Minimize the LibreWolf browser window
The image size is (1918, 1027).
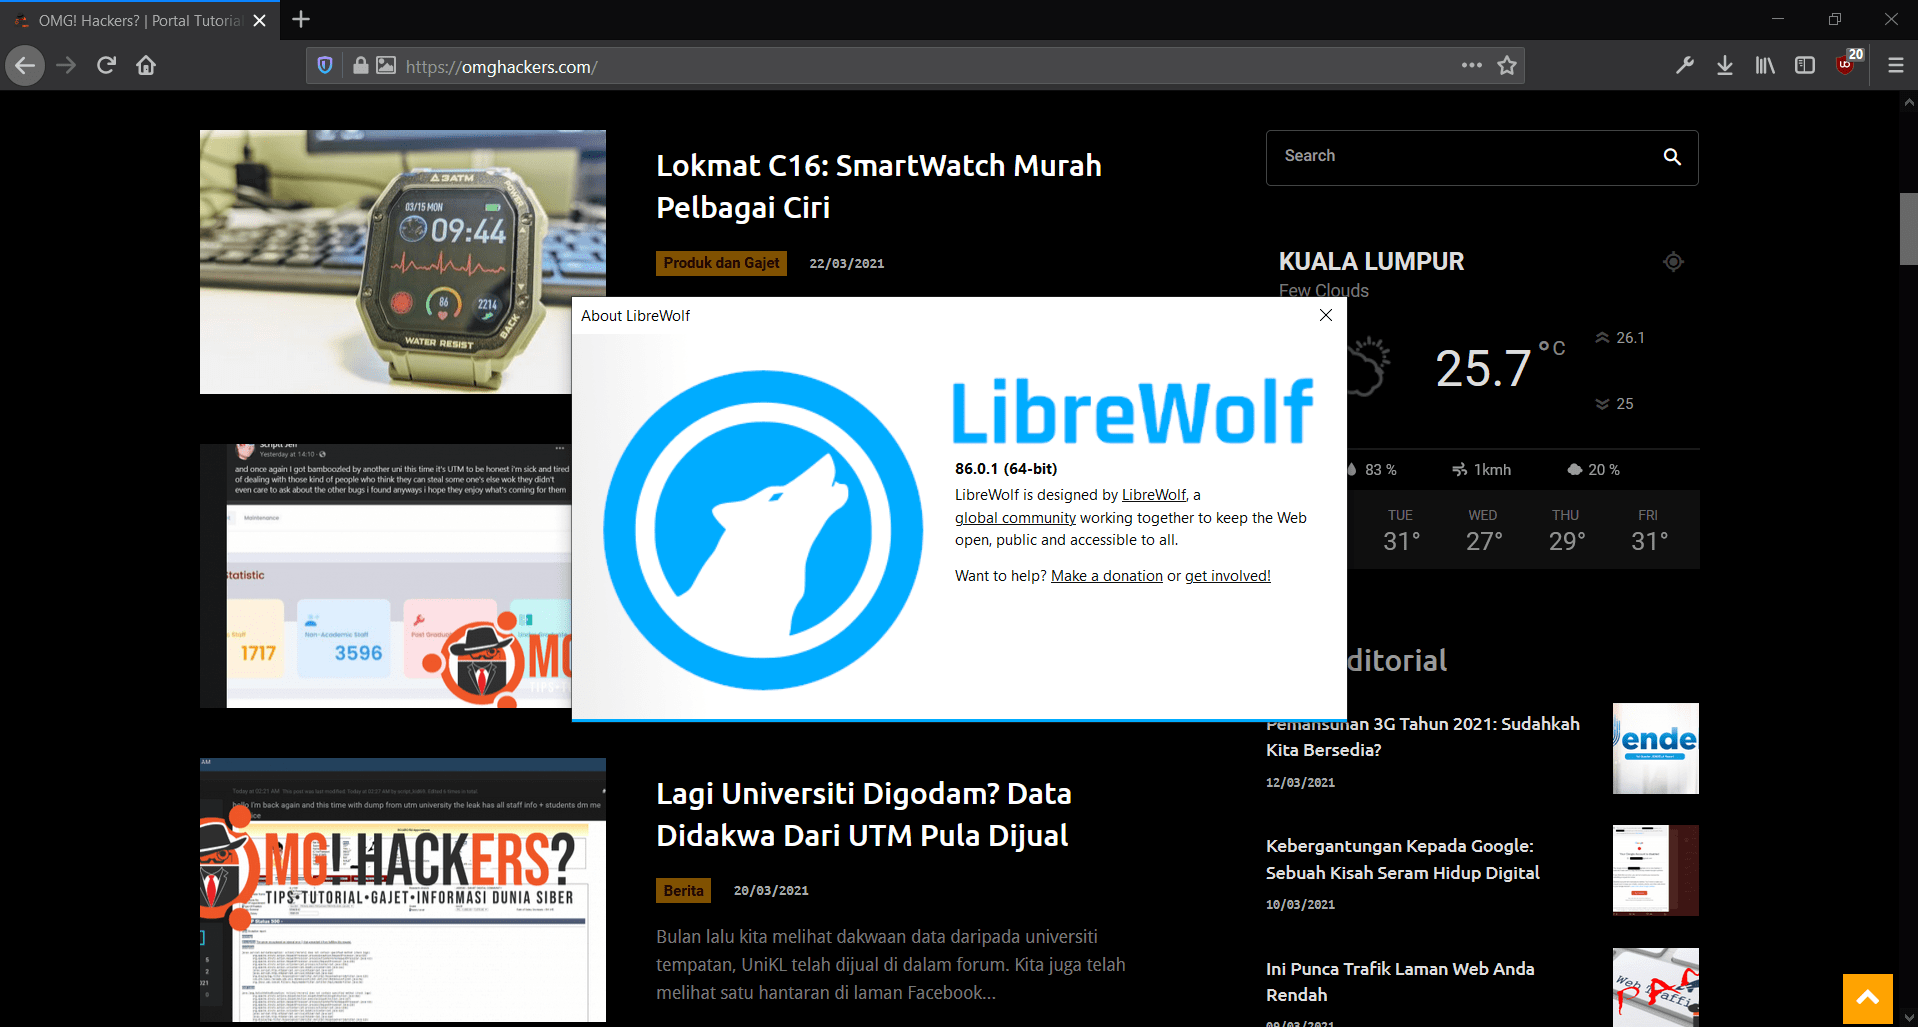click(x=1778, y=19)
